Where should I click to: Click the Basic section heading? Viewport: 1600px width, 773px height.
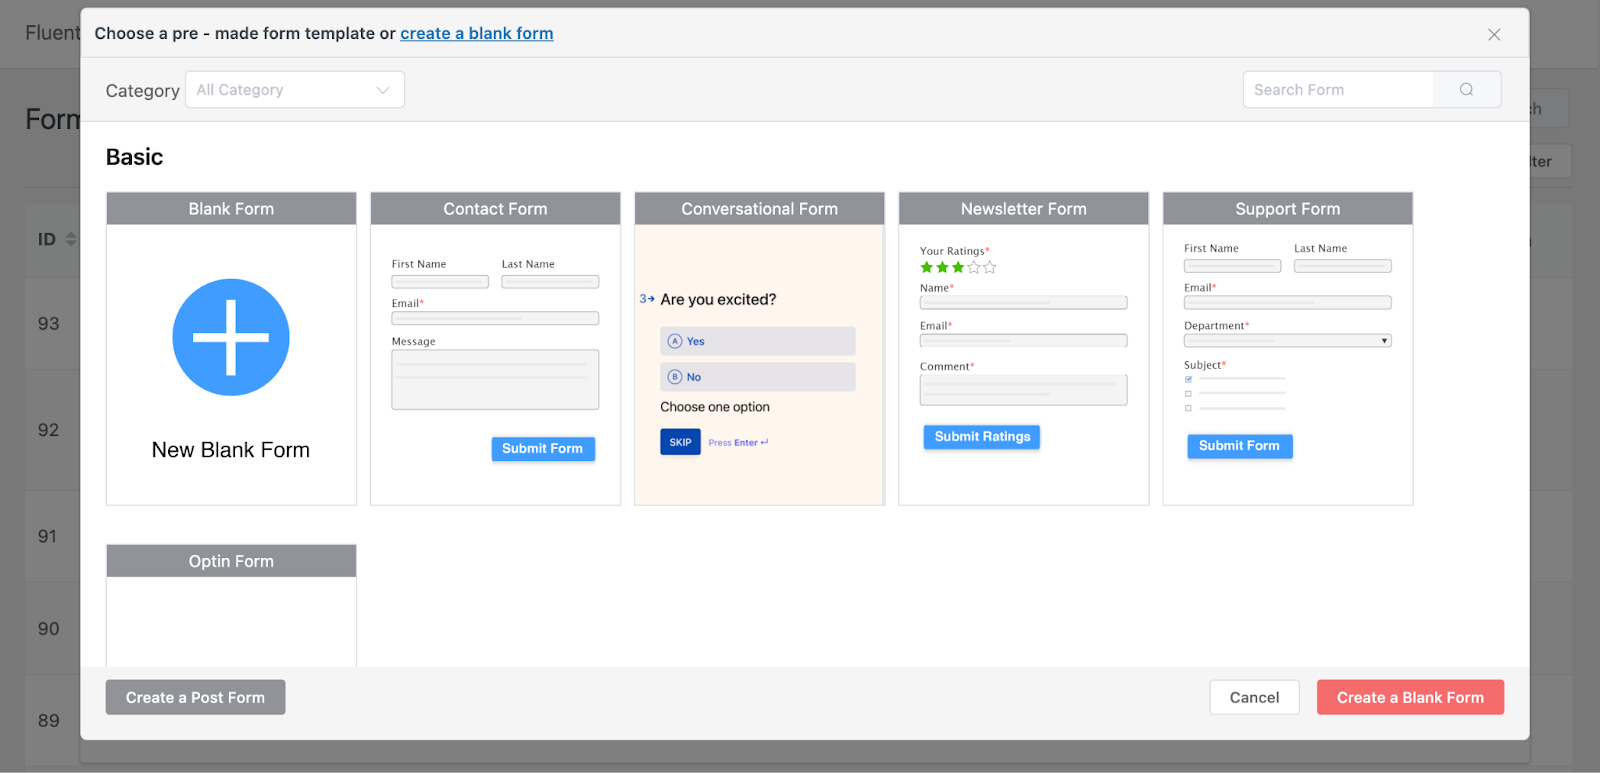click(x=134, y=157)
